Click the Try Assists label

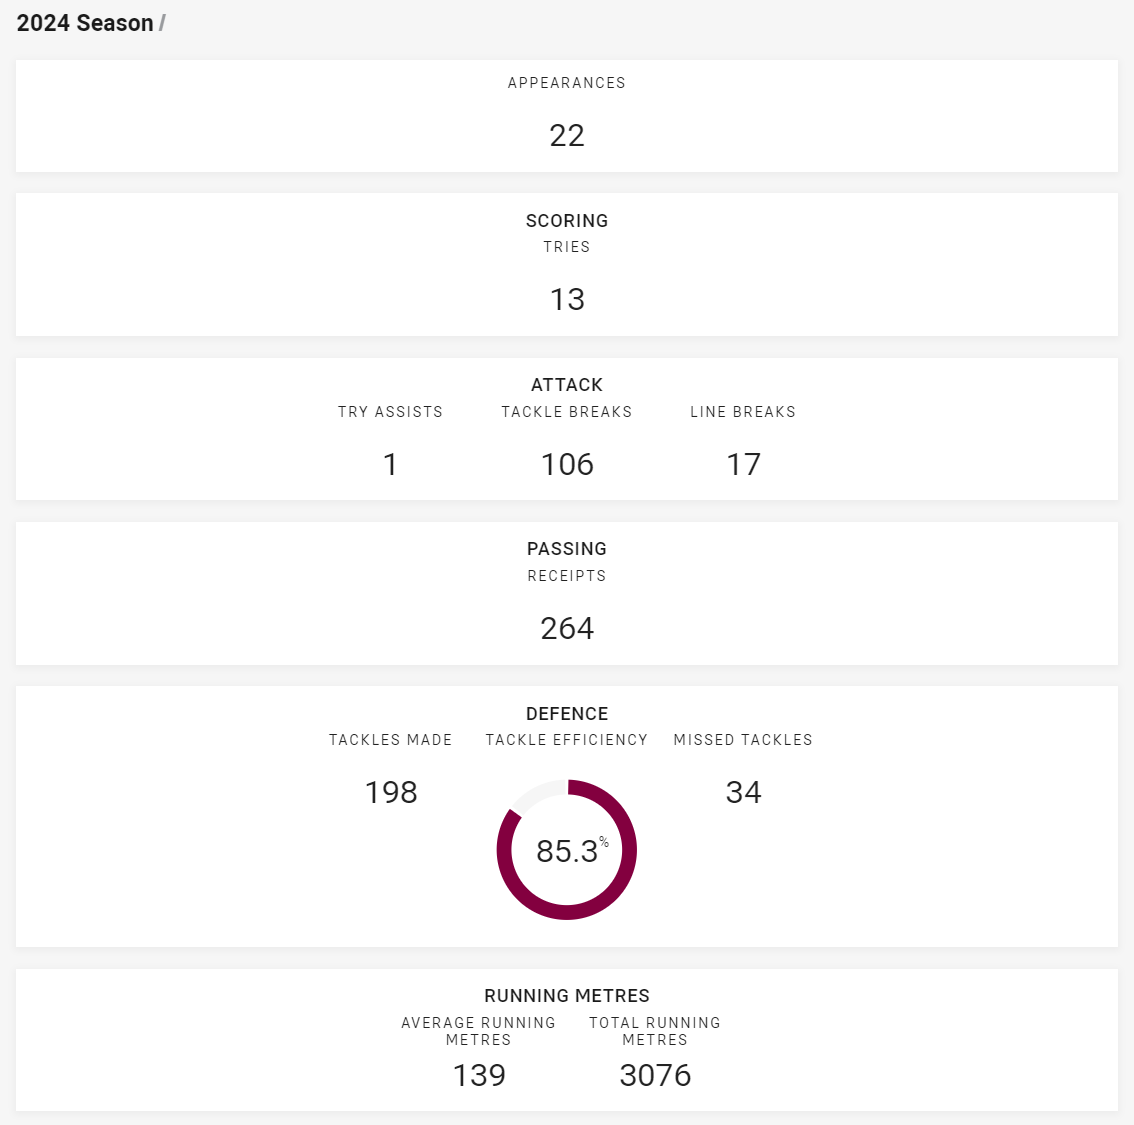click(390, 412)
